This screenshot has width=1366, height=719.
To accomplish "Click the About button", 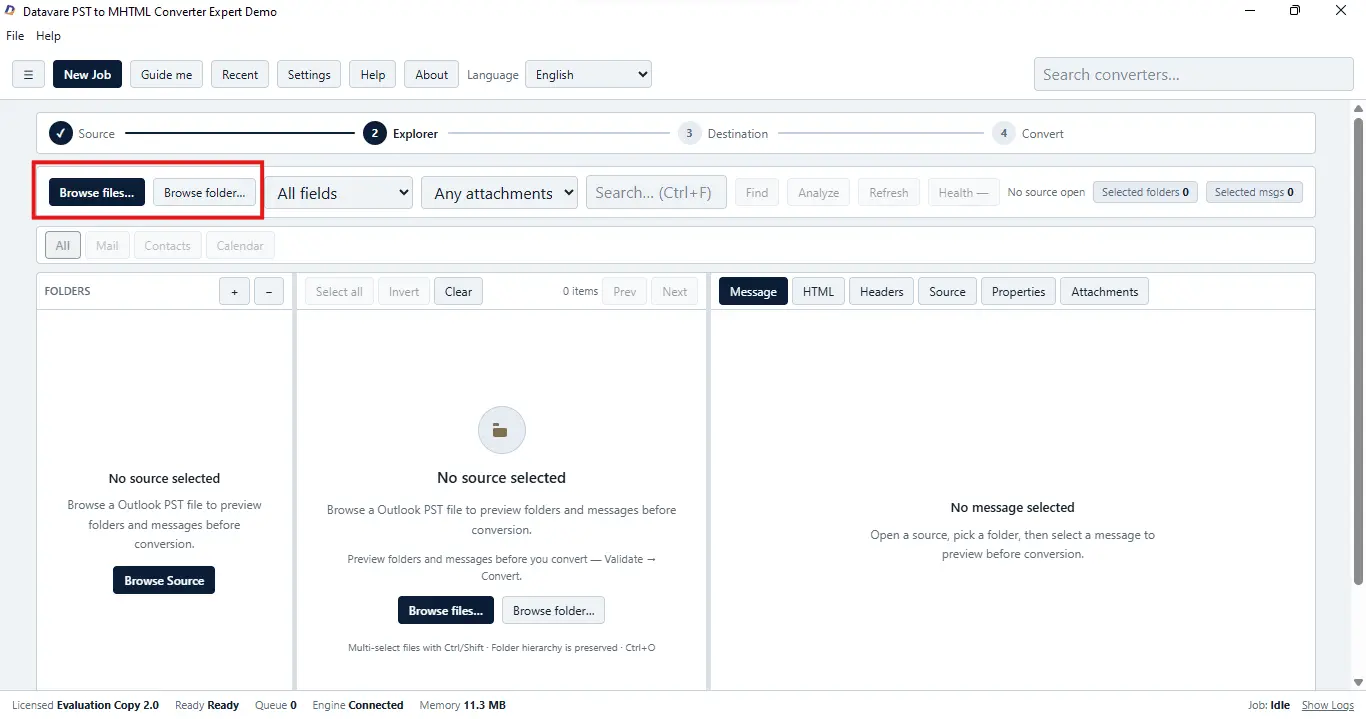I will point(432,74).
